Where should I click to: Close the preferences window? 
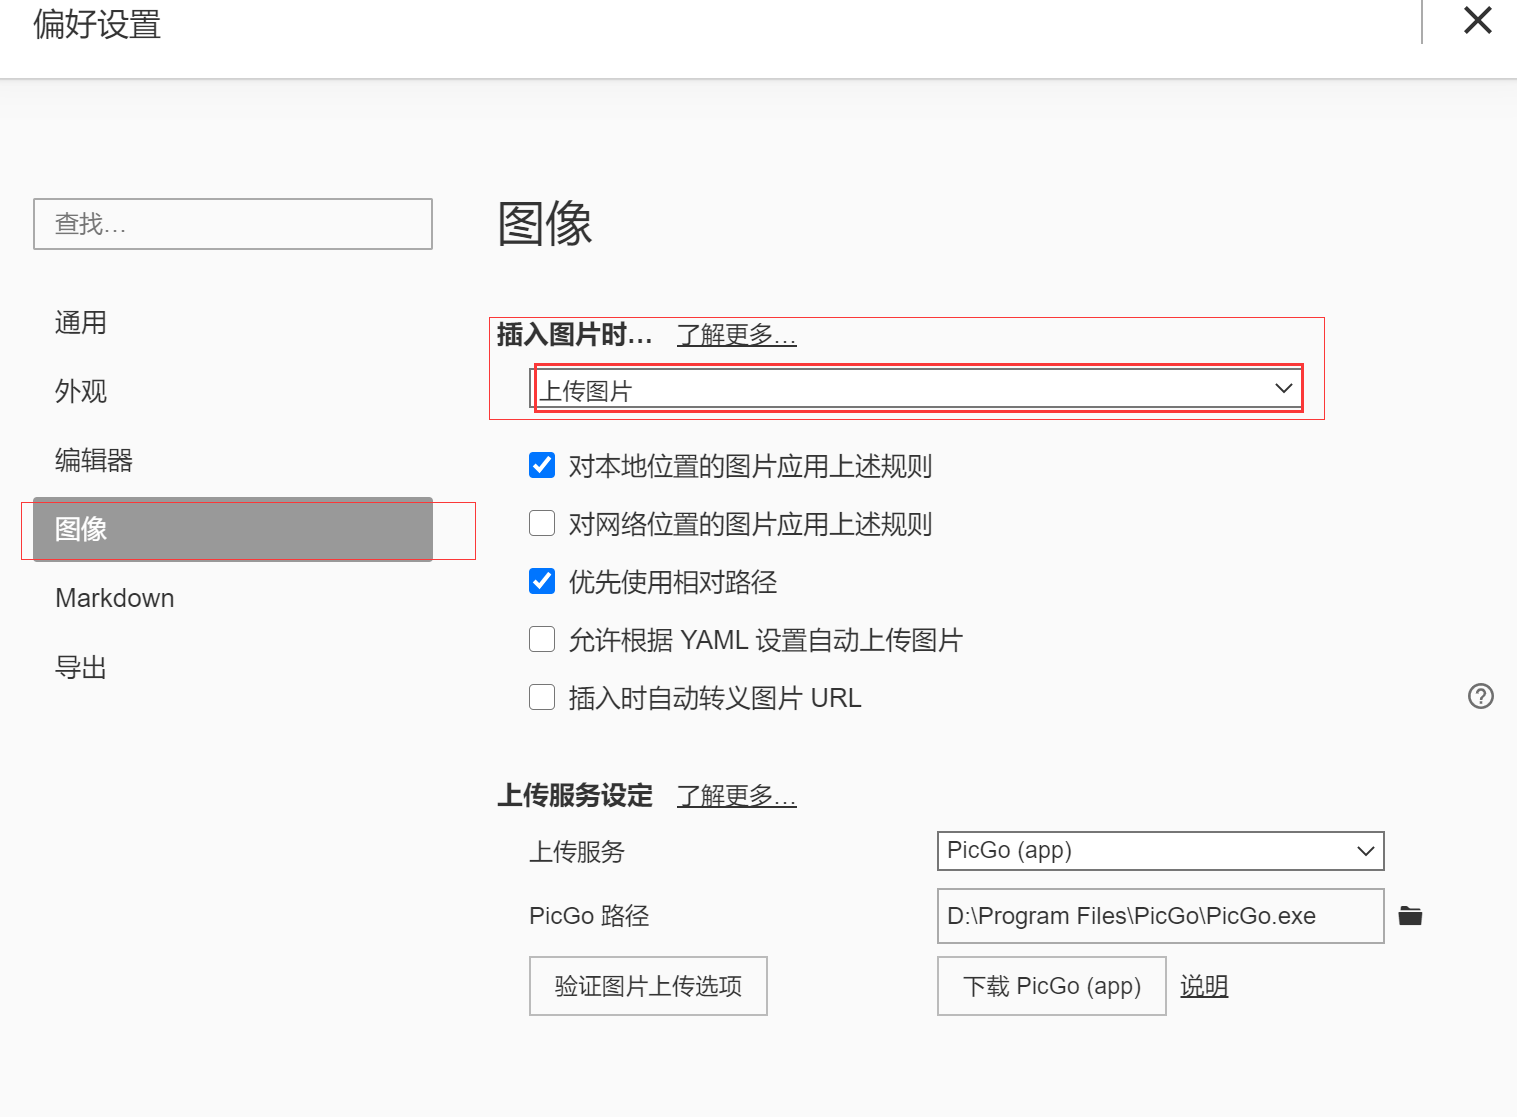tap(1477, 20)
